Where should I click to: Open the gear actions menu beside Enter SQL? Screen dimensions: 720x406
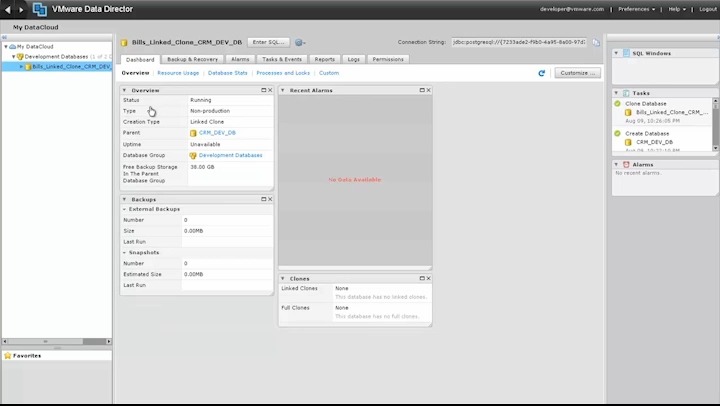click(300, 42)
